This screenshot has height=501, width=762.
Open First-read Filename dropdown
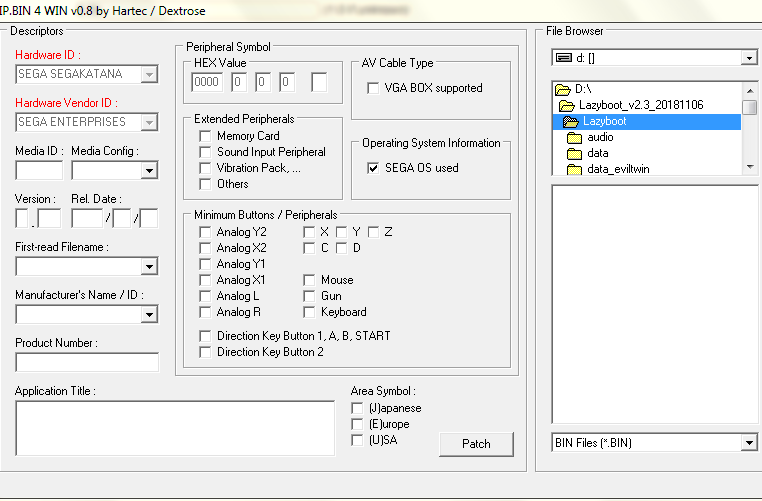pos(149,266)
